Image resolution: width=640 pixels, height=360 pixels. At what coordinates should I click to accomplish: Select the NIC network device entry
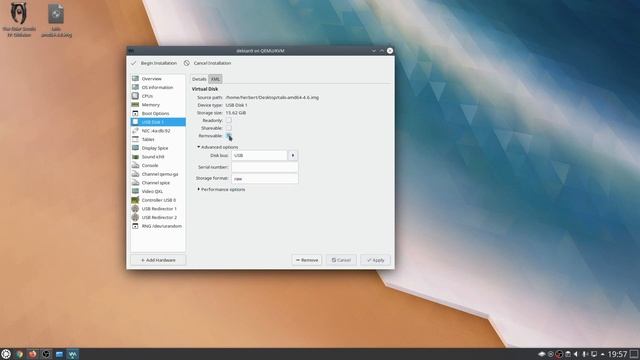[x=158, y=131]
